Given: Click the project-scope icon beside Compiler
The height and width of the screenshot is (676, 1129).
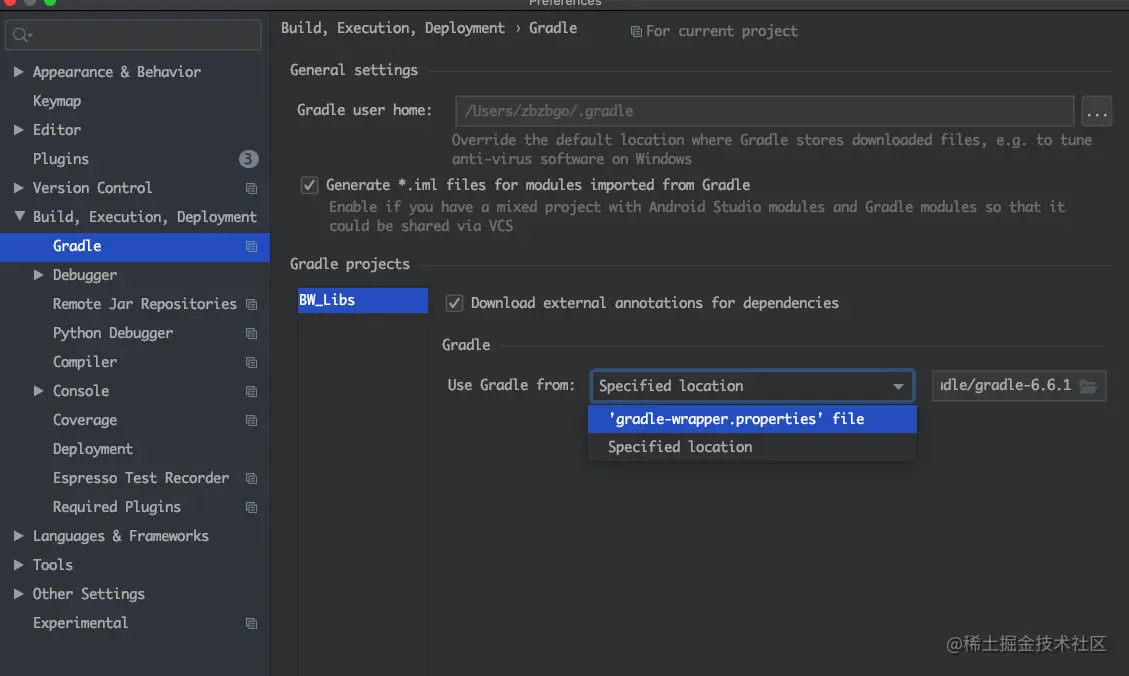Looking at the screenshot, I should (251, 362).
